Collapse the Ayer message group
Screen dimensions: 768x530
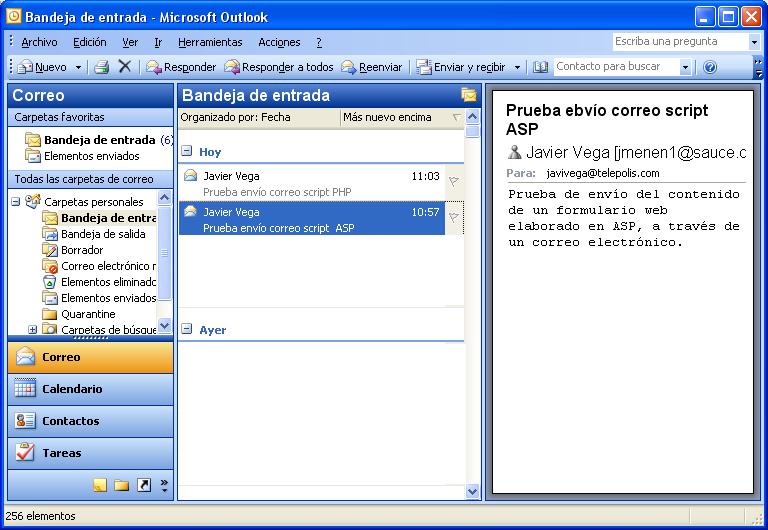coord(187,330)
